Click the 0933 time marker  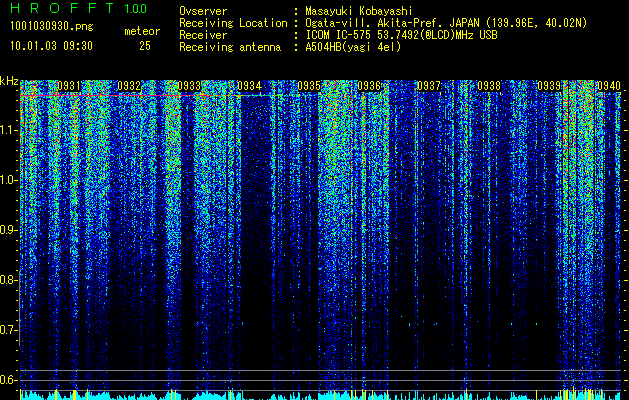(x=189, y=86)
